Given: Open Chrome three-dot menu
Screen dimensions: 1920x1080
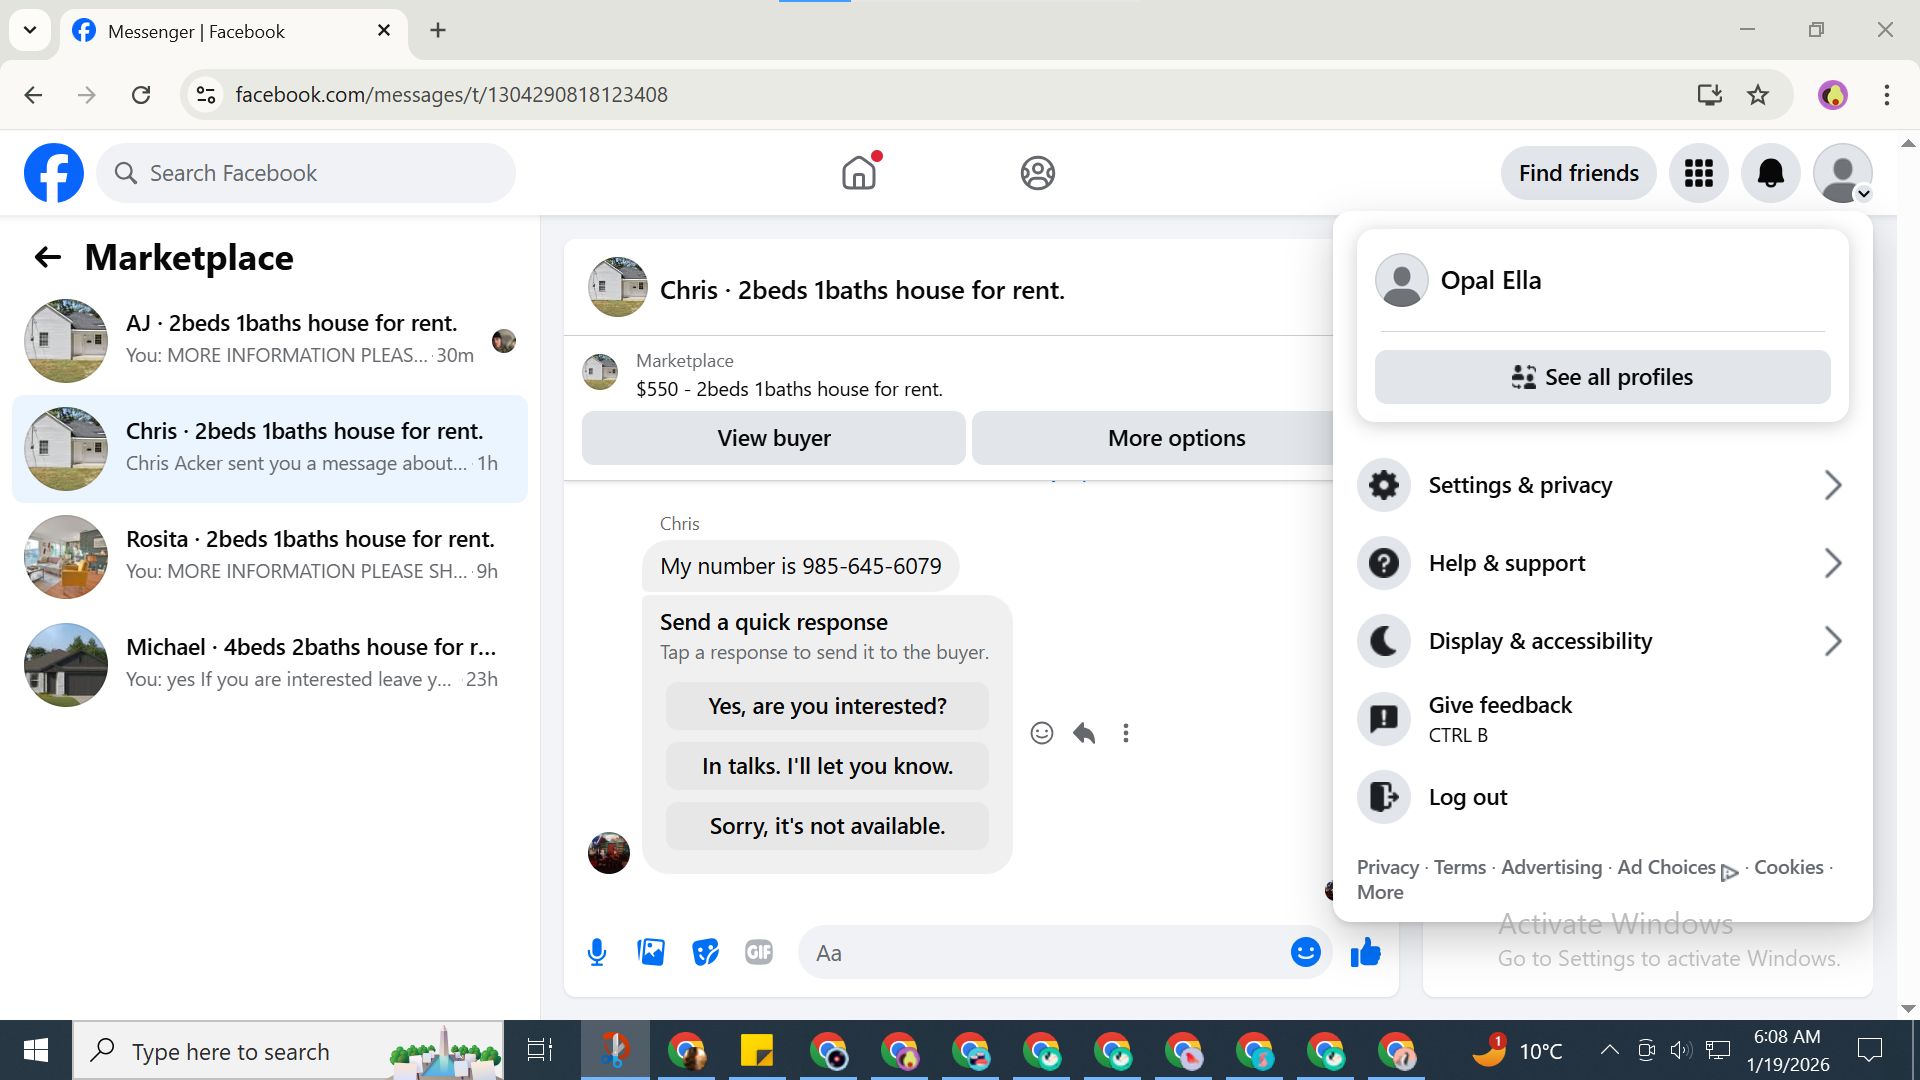Looking at the screenshot, I should click(x=1887, y=95).
